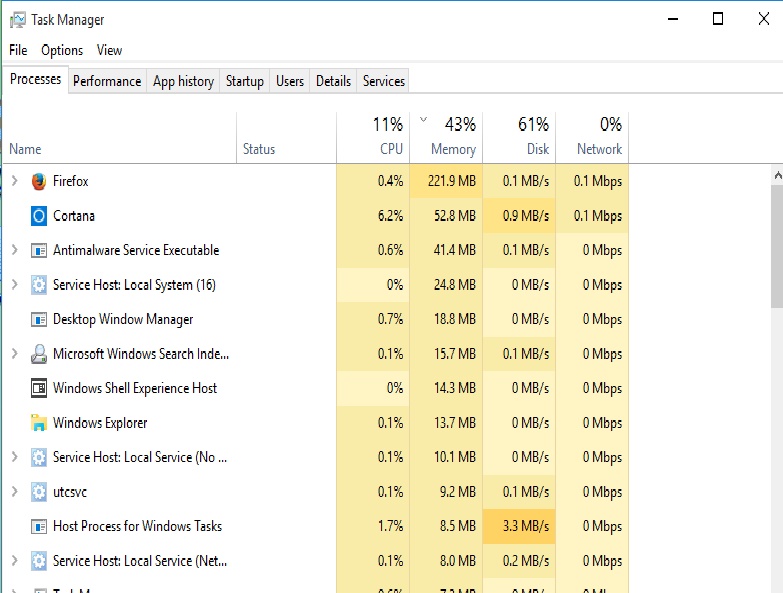Sort by the CPU column header
Image resolution: width=783 pixels, height=593 pixels.
391,149
